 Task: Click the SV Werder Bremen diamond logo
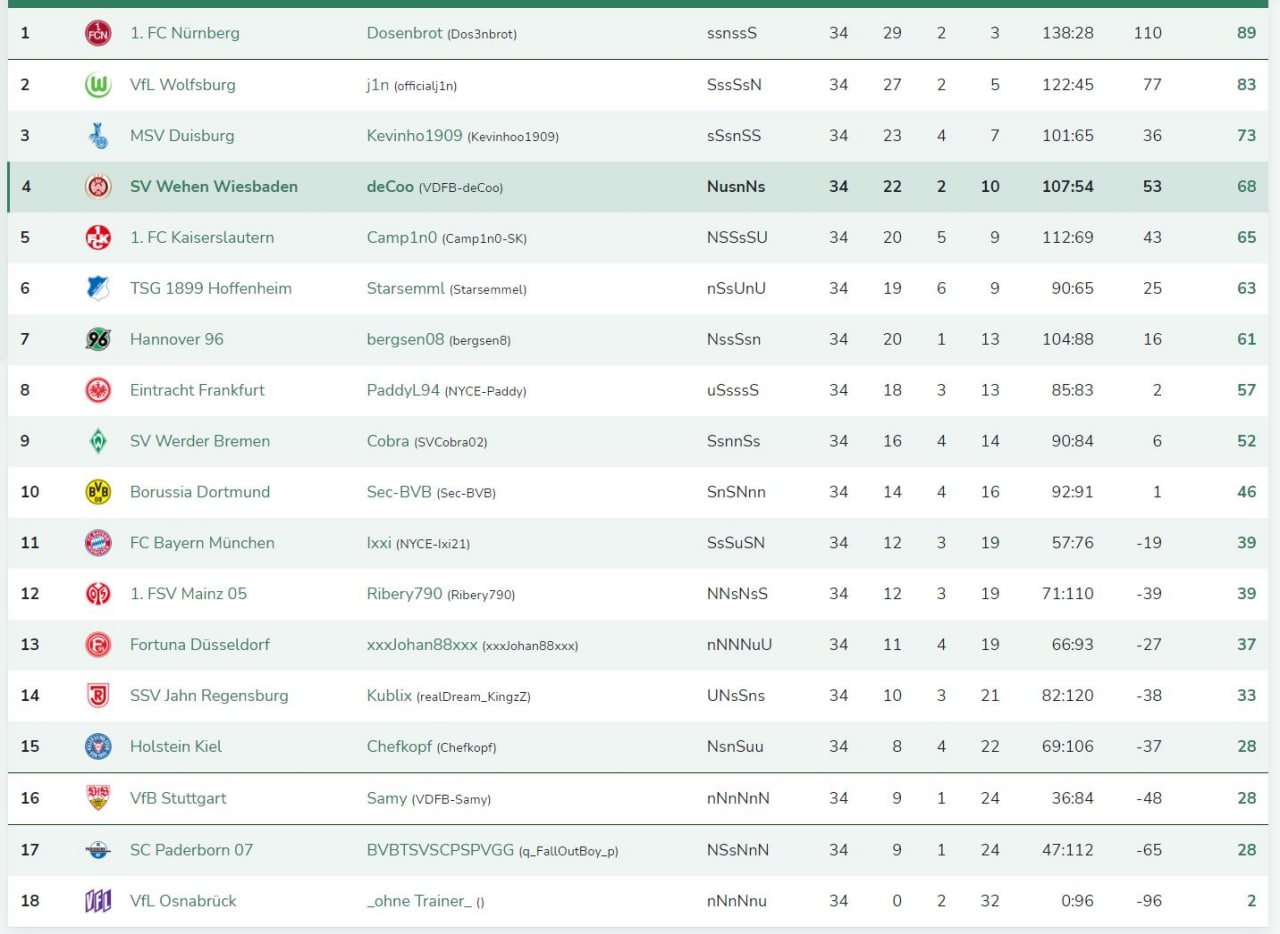pyautogui.click(x=98, y=441)
